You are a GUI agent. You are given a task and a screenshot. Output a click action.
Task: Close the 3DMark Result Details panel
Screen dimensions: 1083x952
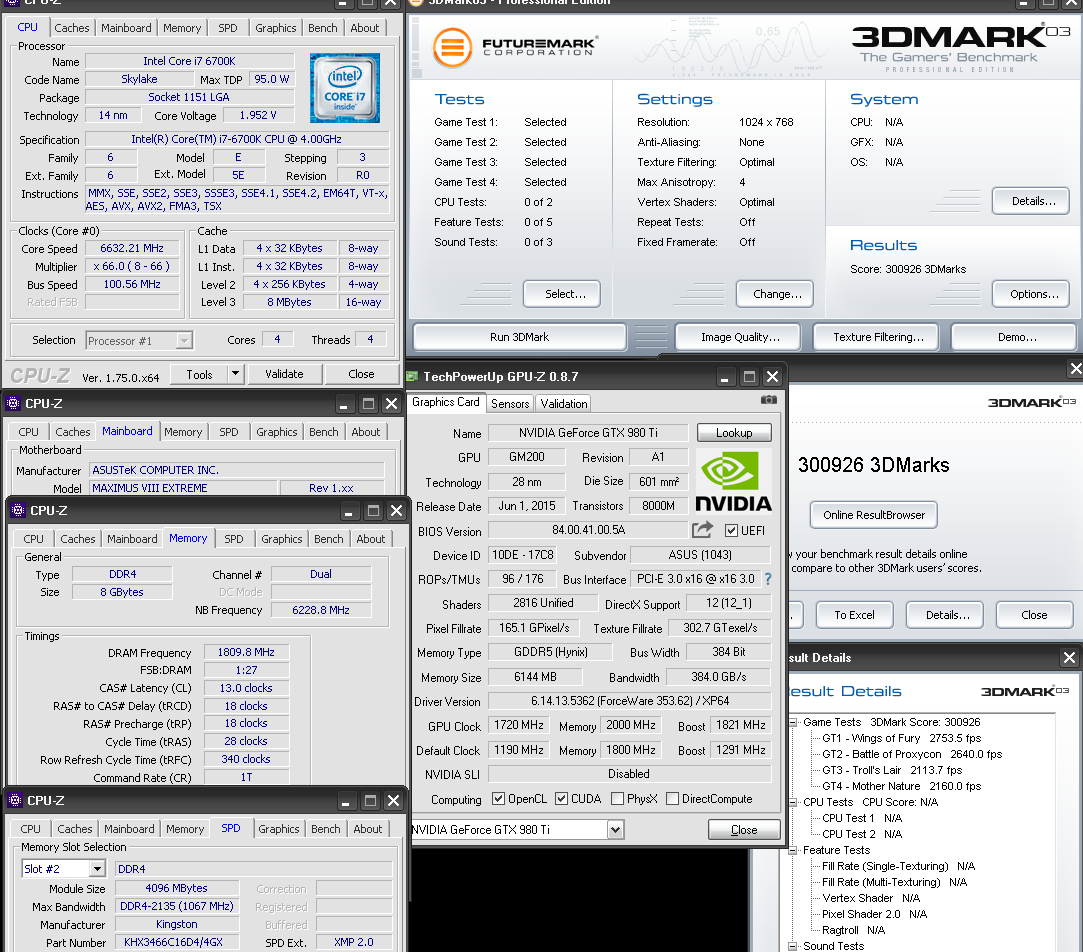click(1069, 658)
